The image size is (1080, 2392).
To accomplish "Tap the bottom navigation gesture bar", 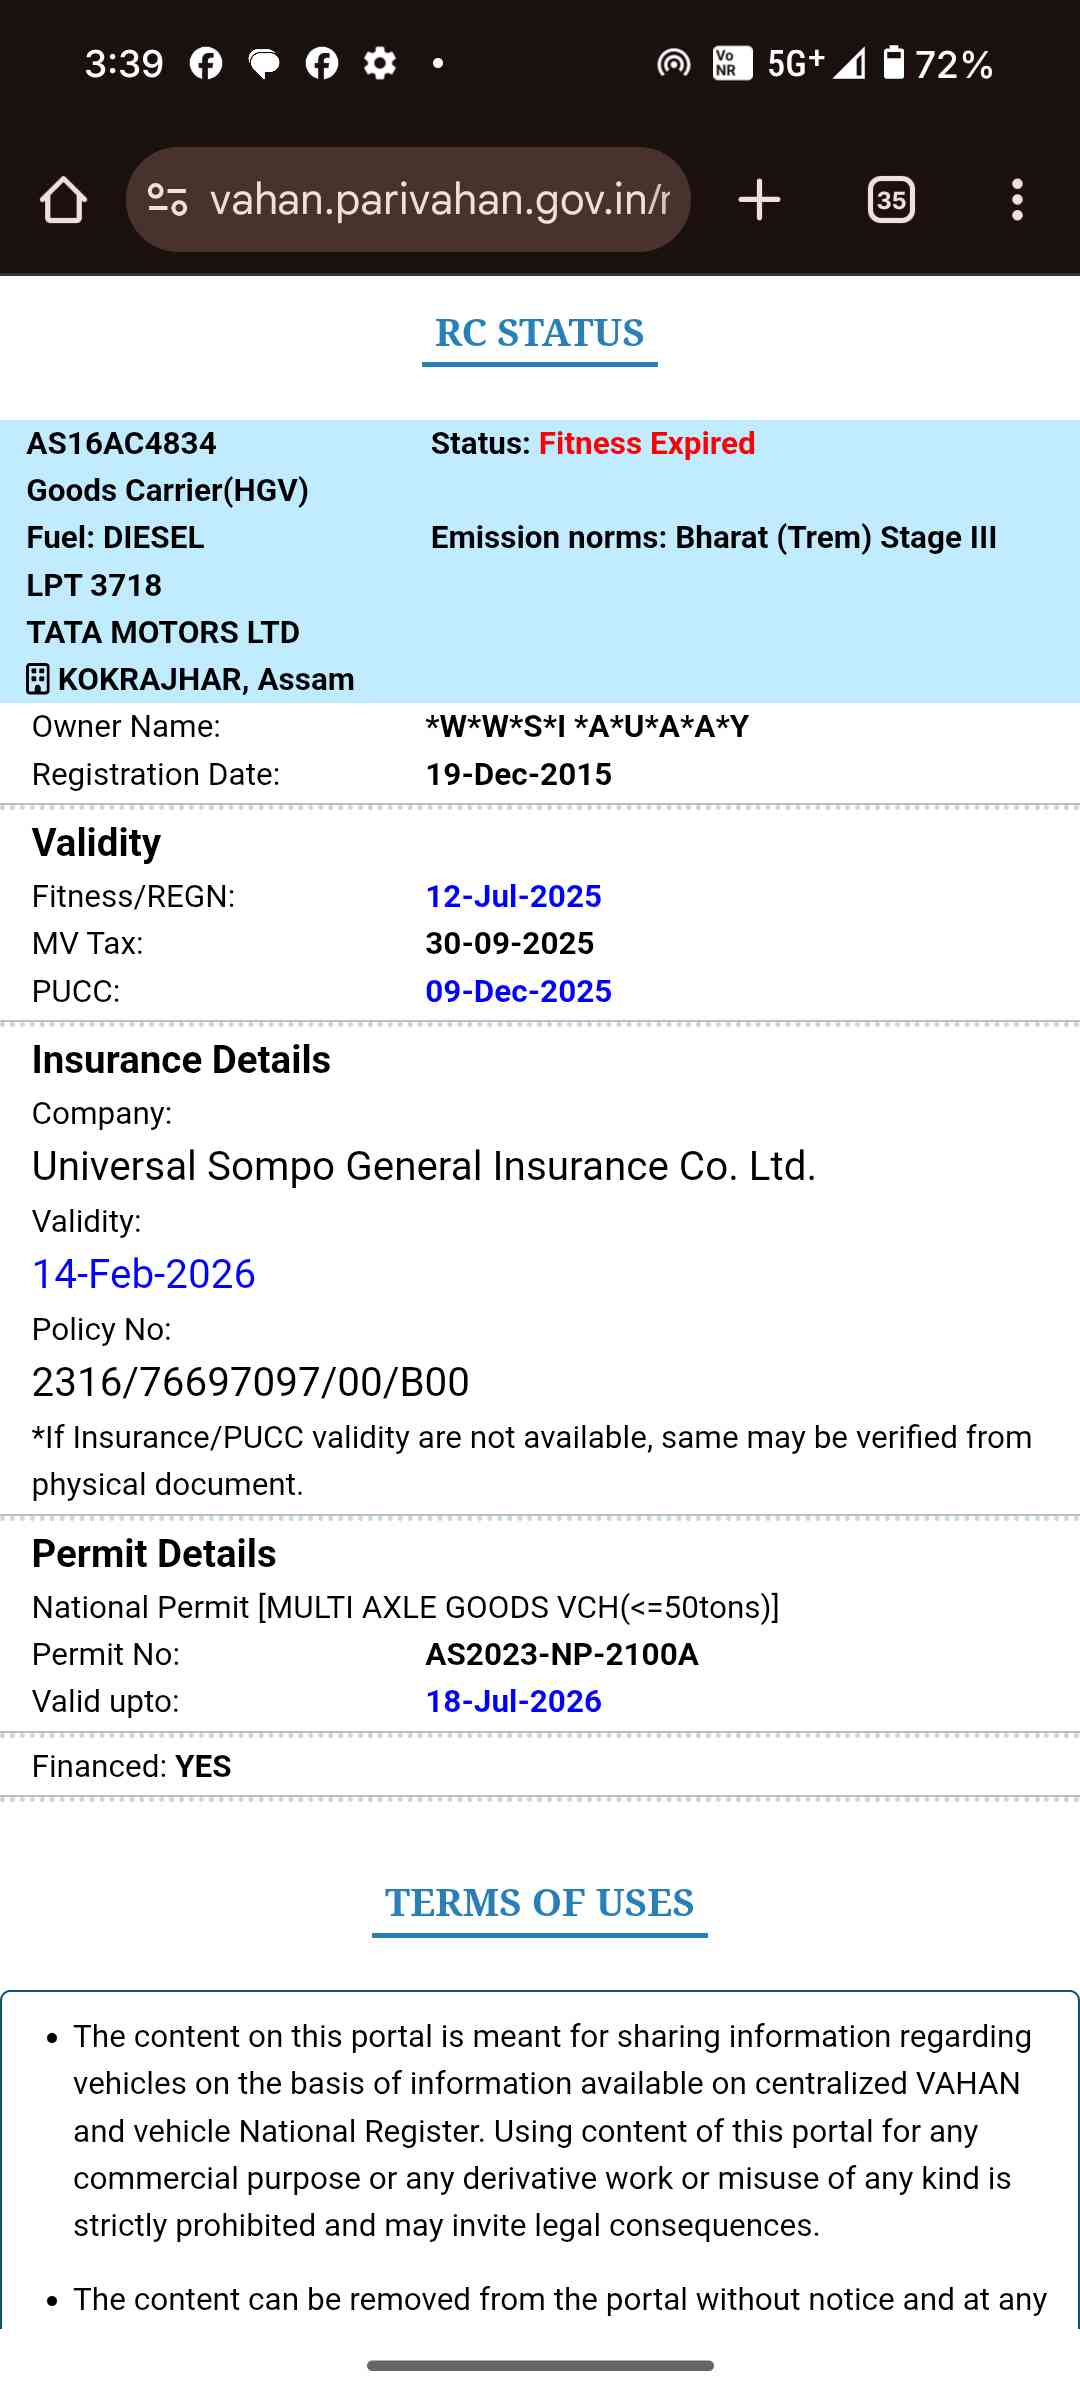I will pos(540,2366).
